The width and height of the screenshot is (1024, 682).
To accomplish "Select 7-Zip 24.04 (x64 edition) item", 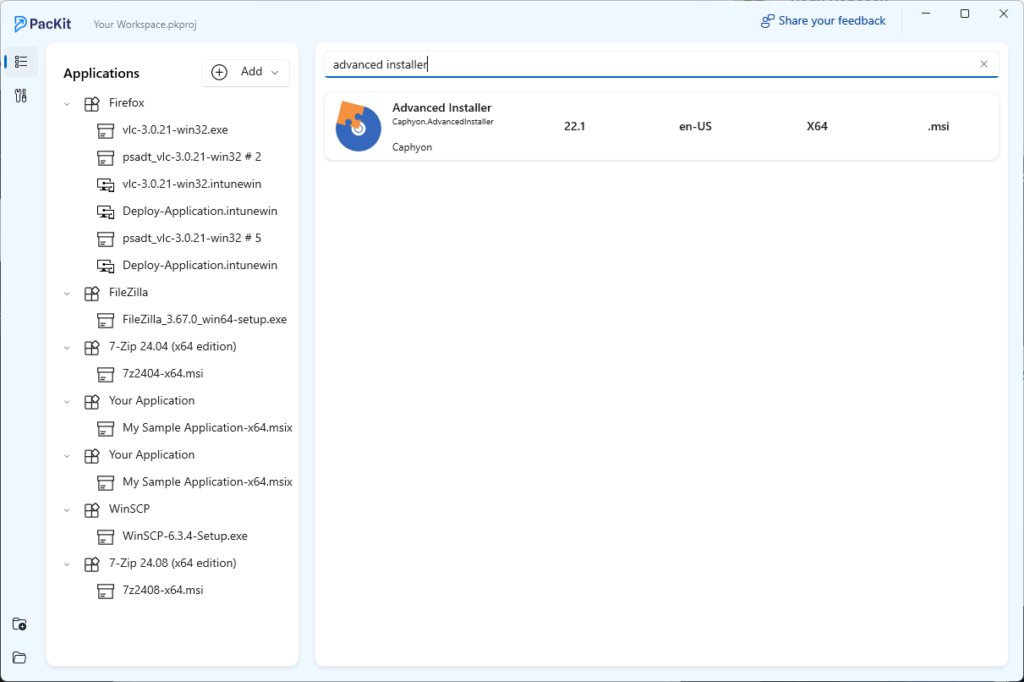I will pos(172,346).
